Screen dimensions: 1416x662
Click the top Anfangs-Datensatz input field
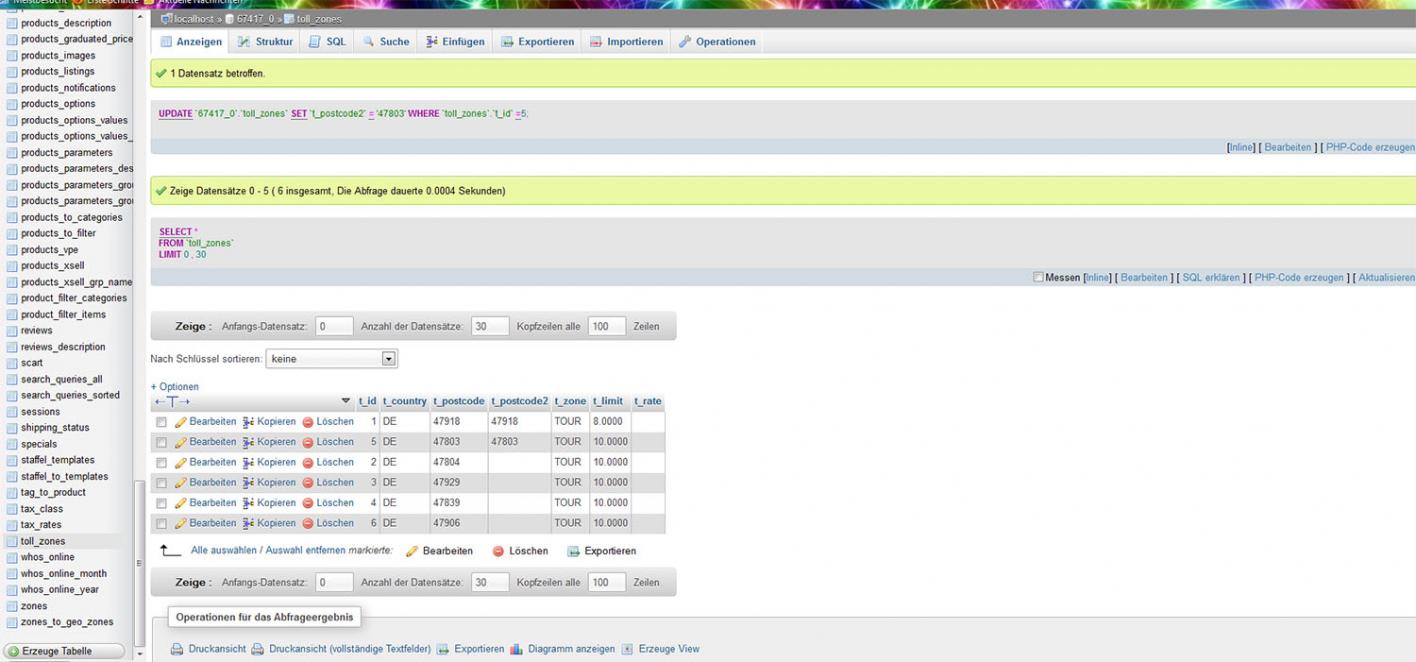tap(334, 326)
